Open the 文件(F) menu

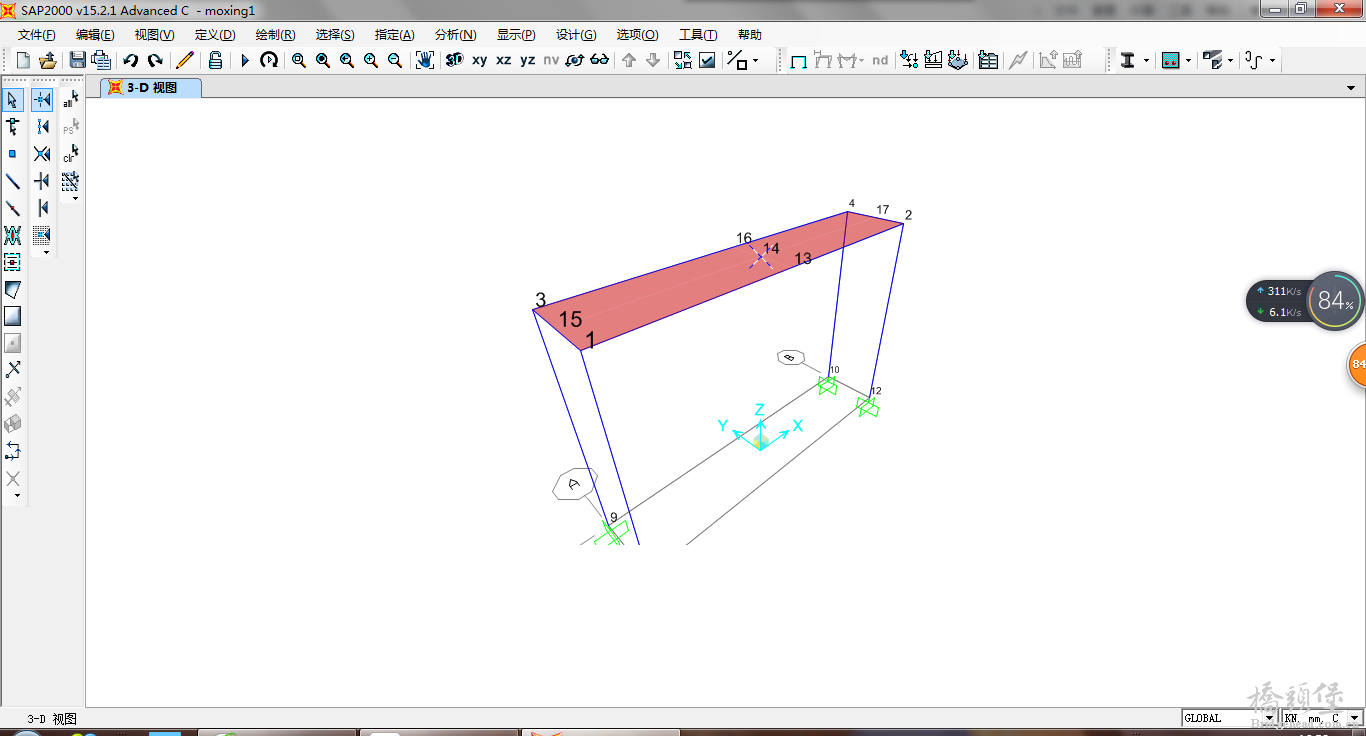[x=37, y=34]
